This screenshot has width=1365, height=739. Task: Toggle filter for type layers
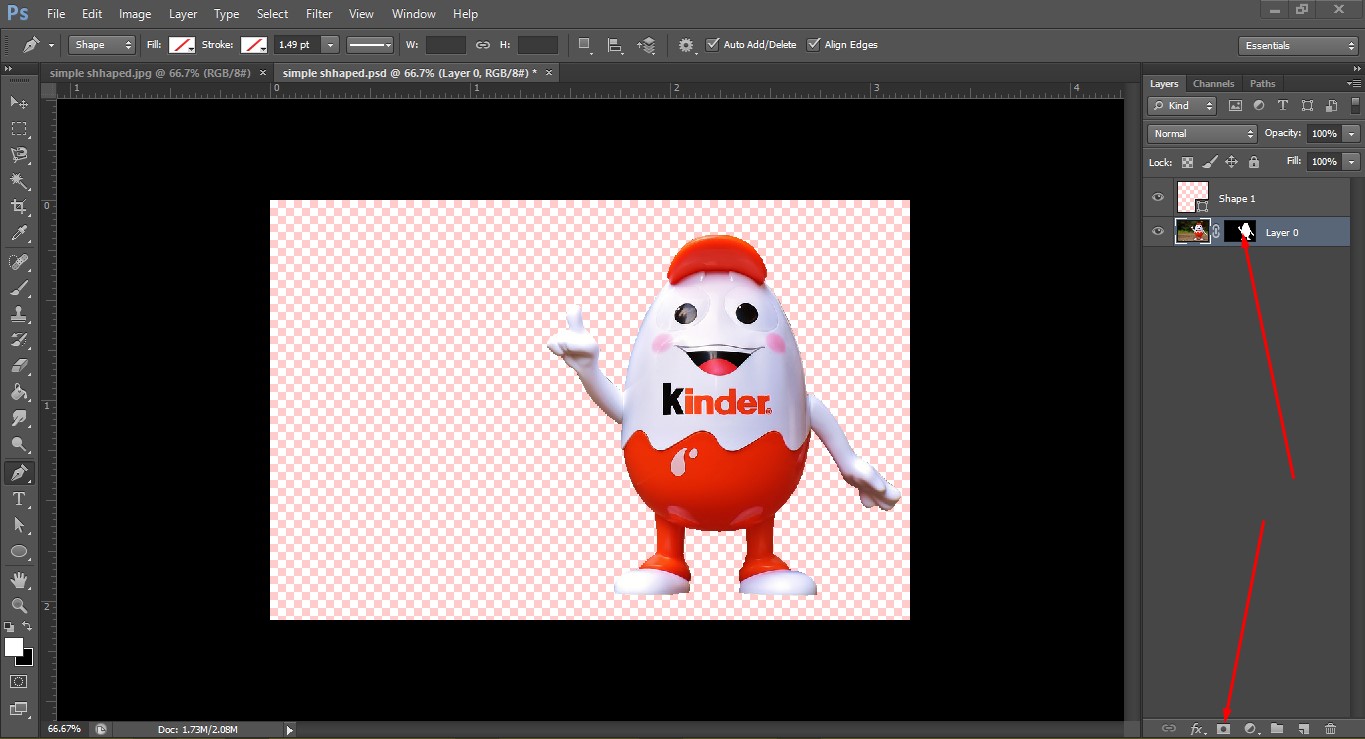1283,106
